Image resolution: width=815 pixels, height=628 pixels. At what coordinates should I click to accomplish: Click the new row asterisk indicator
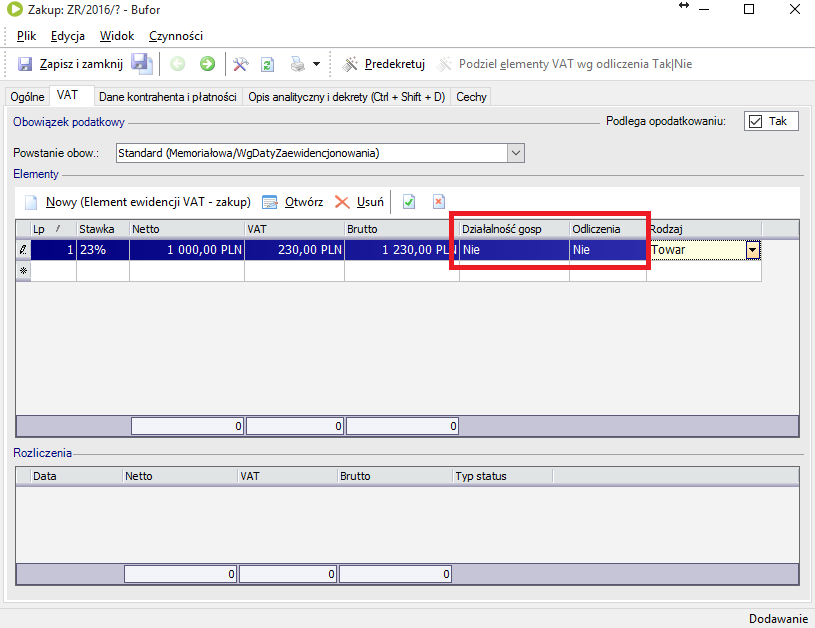point(23,271)
